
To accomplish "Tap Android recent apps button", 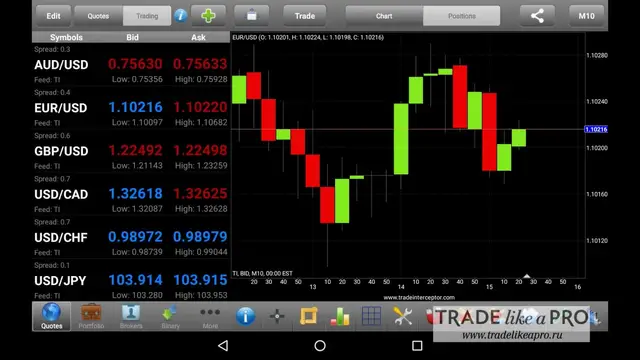I will click(x=417, y=346).
